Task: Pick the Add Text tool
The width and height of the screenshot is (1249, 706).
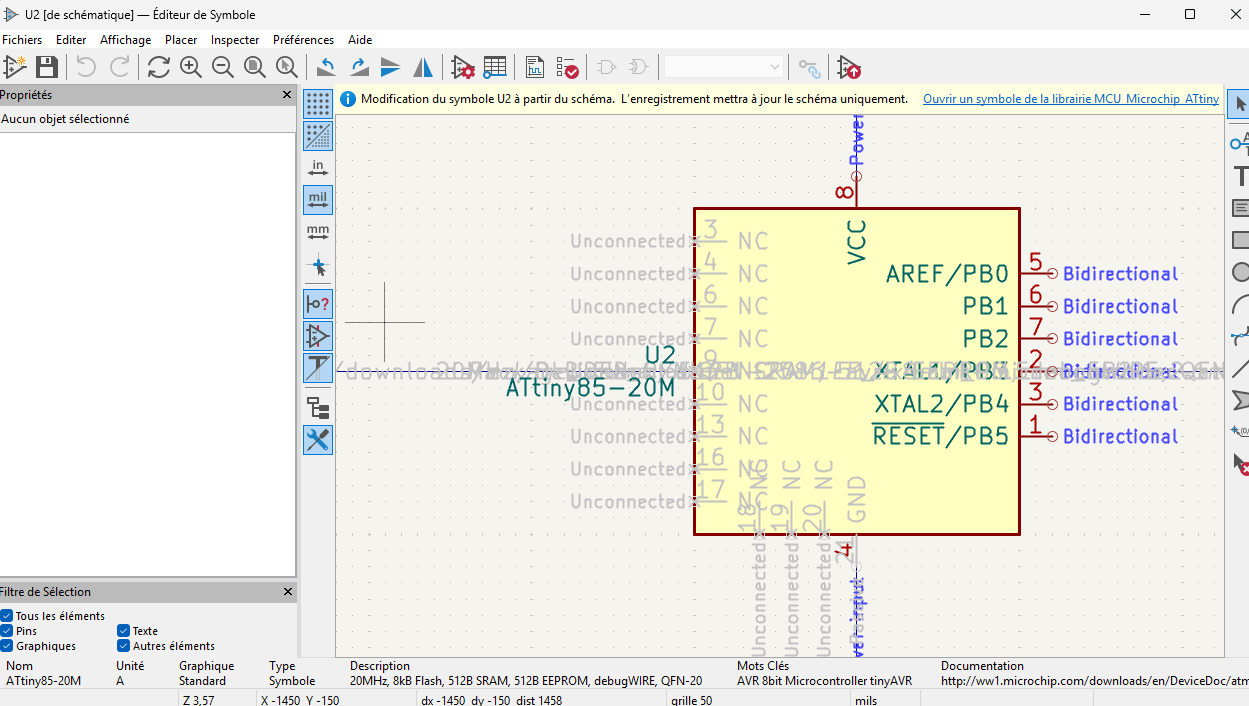Action: (1240, 177)
